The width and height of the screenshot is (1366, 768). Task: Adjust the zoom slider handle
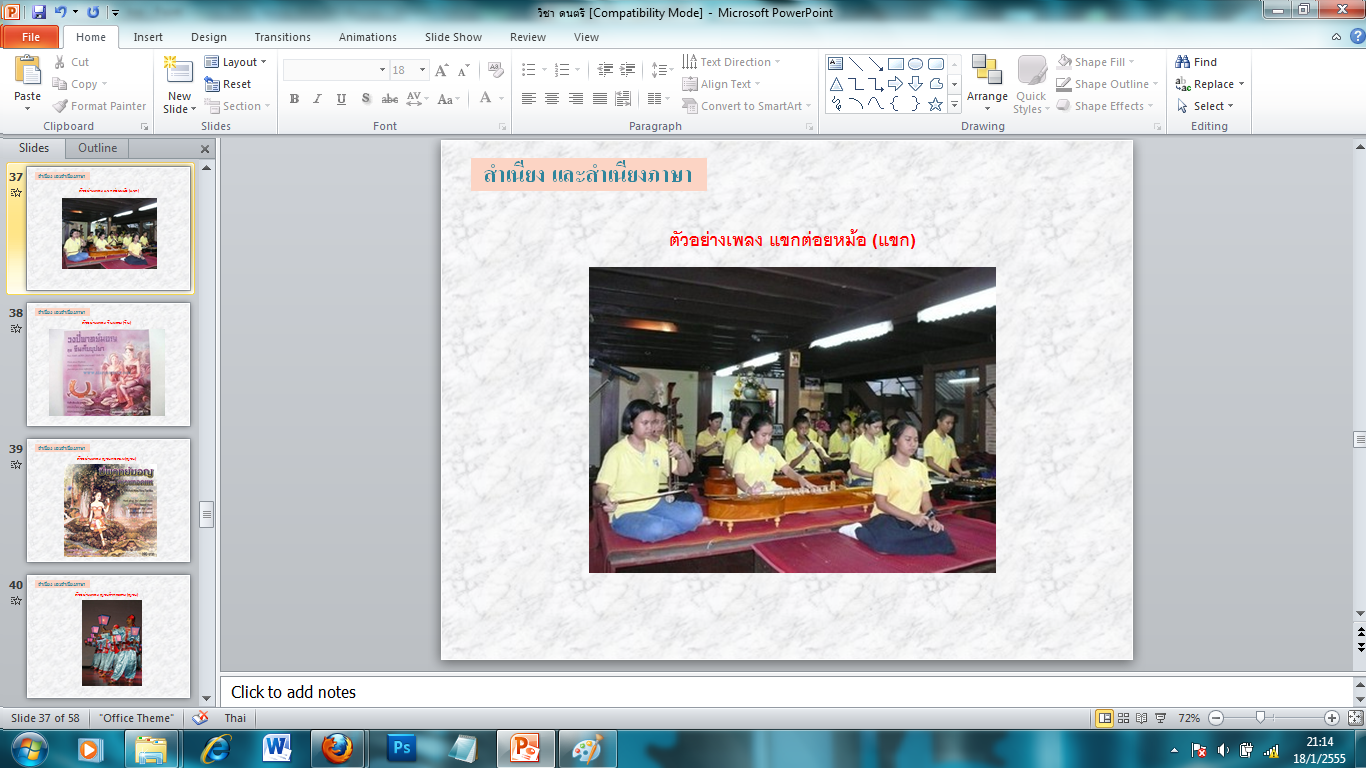[x=1260, y=718]
